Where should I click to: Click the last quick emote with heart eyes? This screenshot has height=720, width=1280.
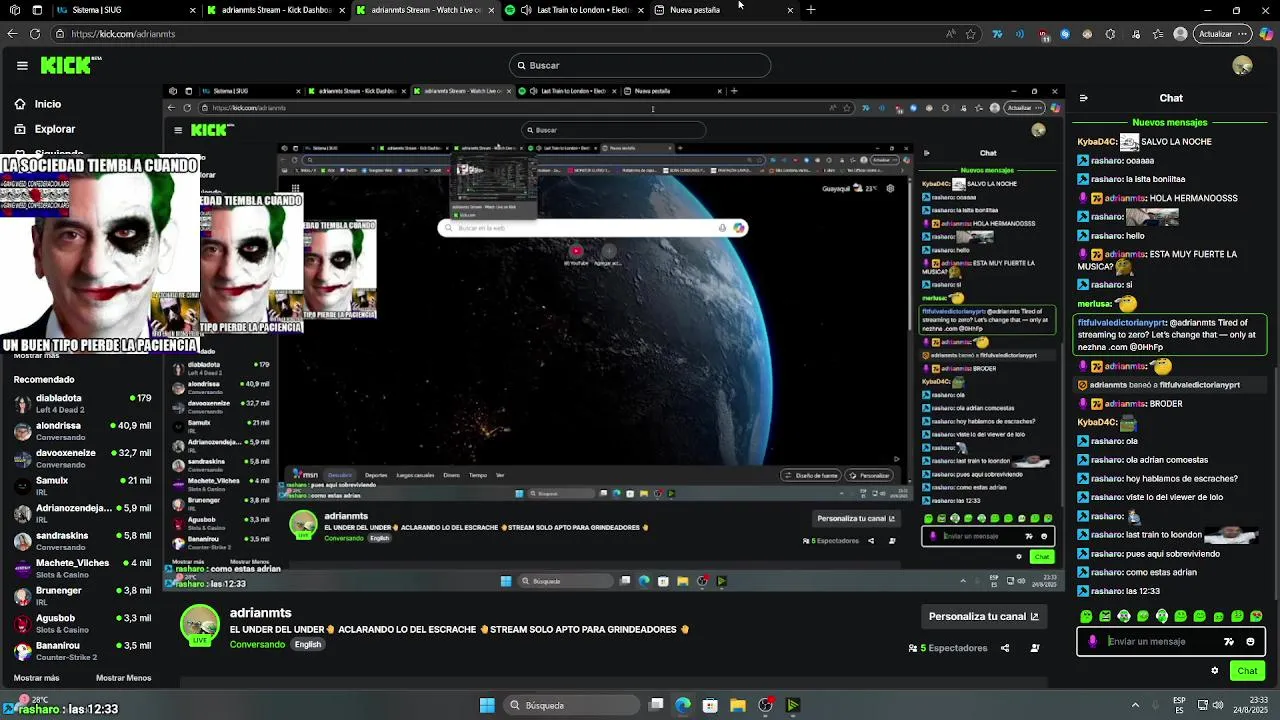coord(1256,617)
